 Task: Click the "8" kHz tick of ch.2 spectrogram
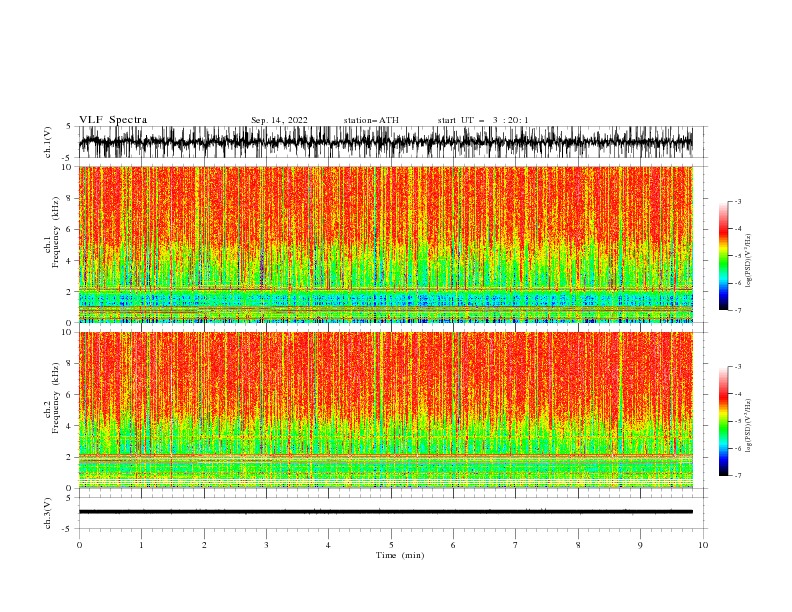tap(70, 364)
